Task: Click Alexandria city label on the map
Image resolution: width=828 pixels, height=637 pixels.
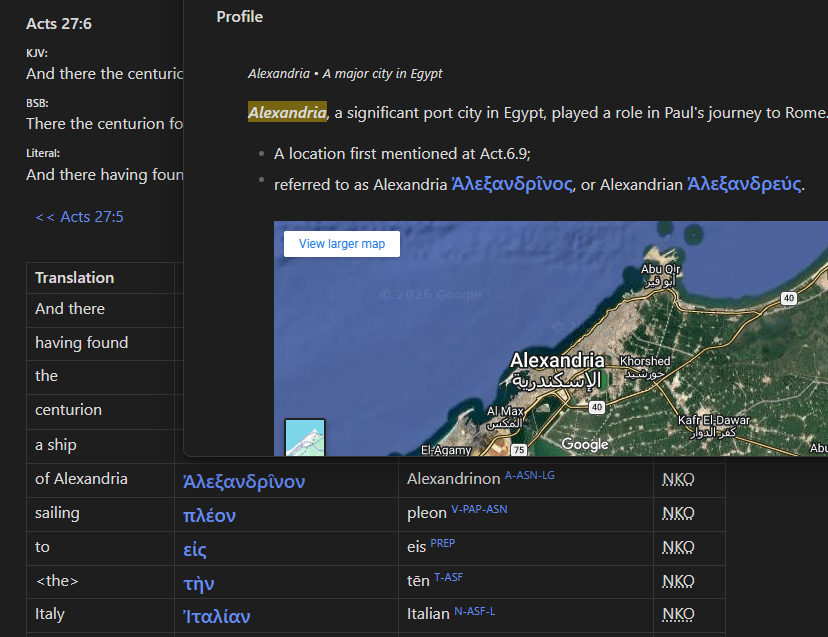Action: pyautogui.click(x=557, y=361)
